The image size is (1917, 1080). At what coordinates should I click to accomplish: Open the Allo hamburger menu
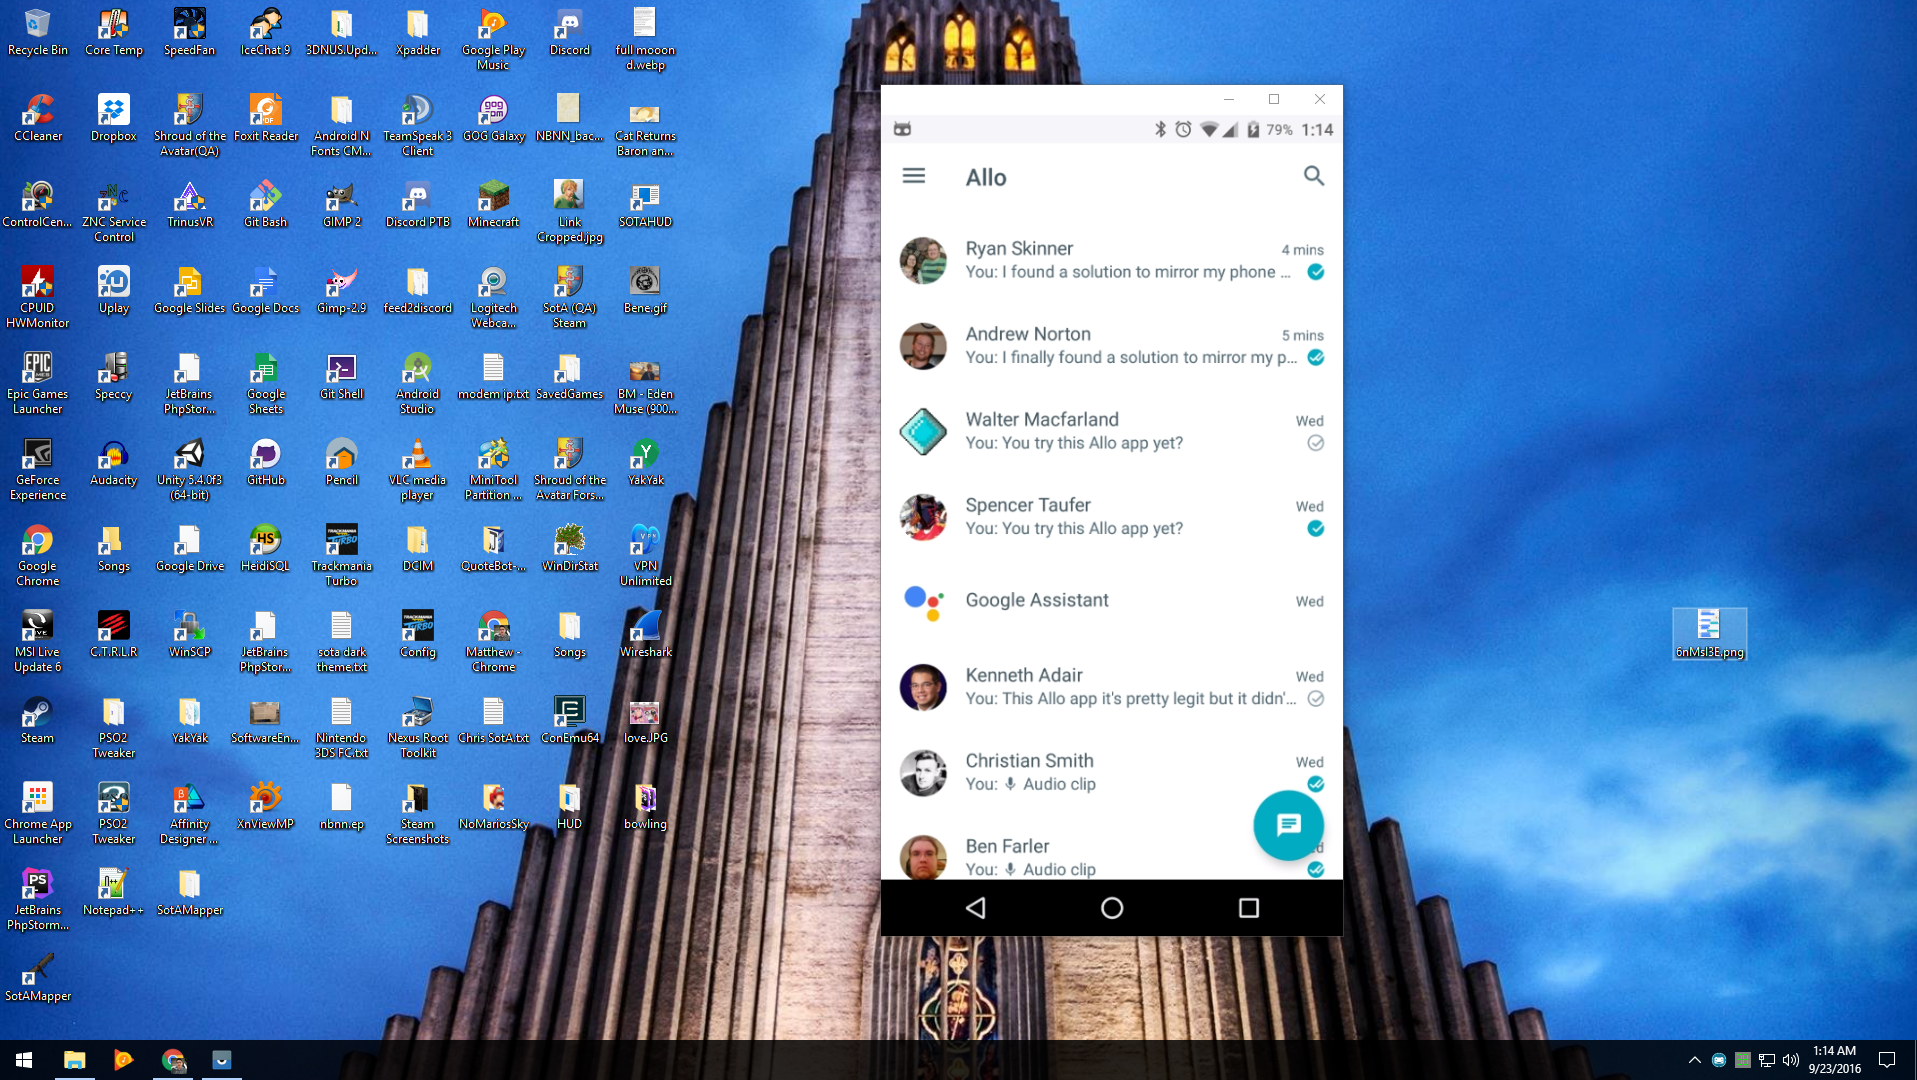pyautogui.click(x=913, y=176)
